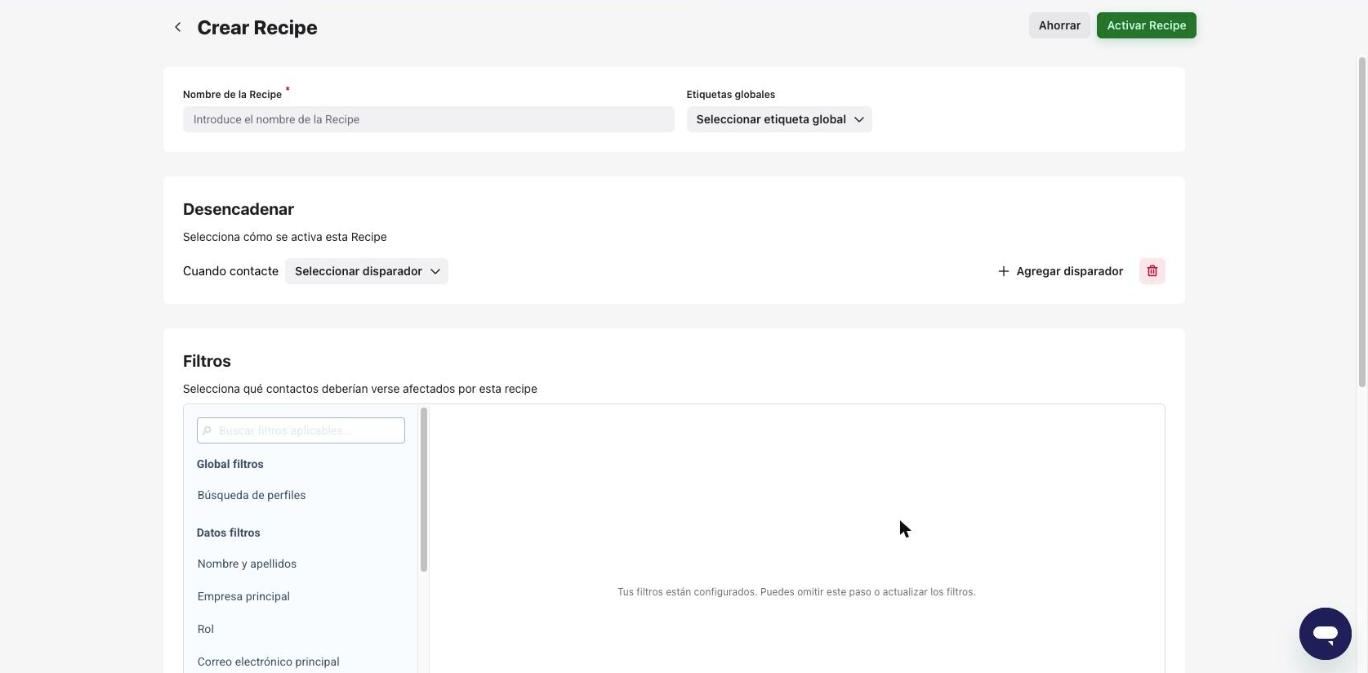
Task: Click the 'Tus filtros están configurados' message
Action: (x=796, y=592)
